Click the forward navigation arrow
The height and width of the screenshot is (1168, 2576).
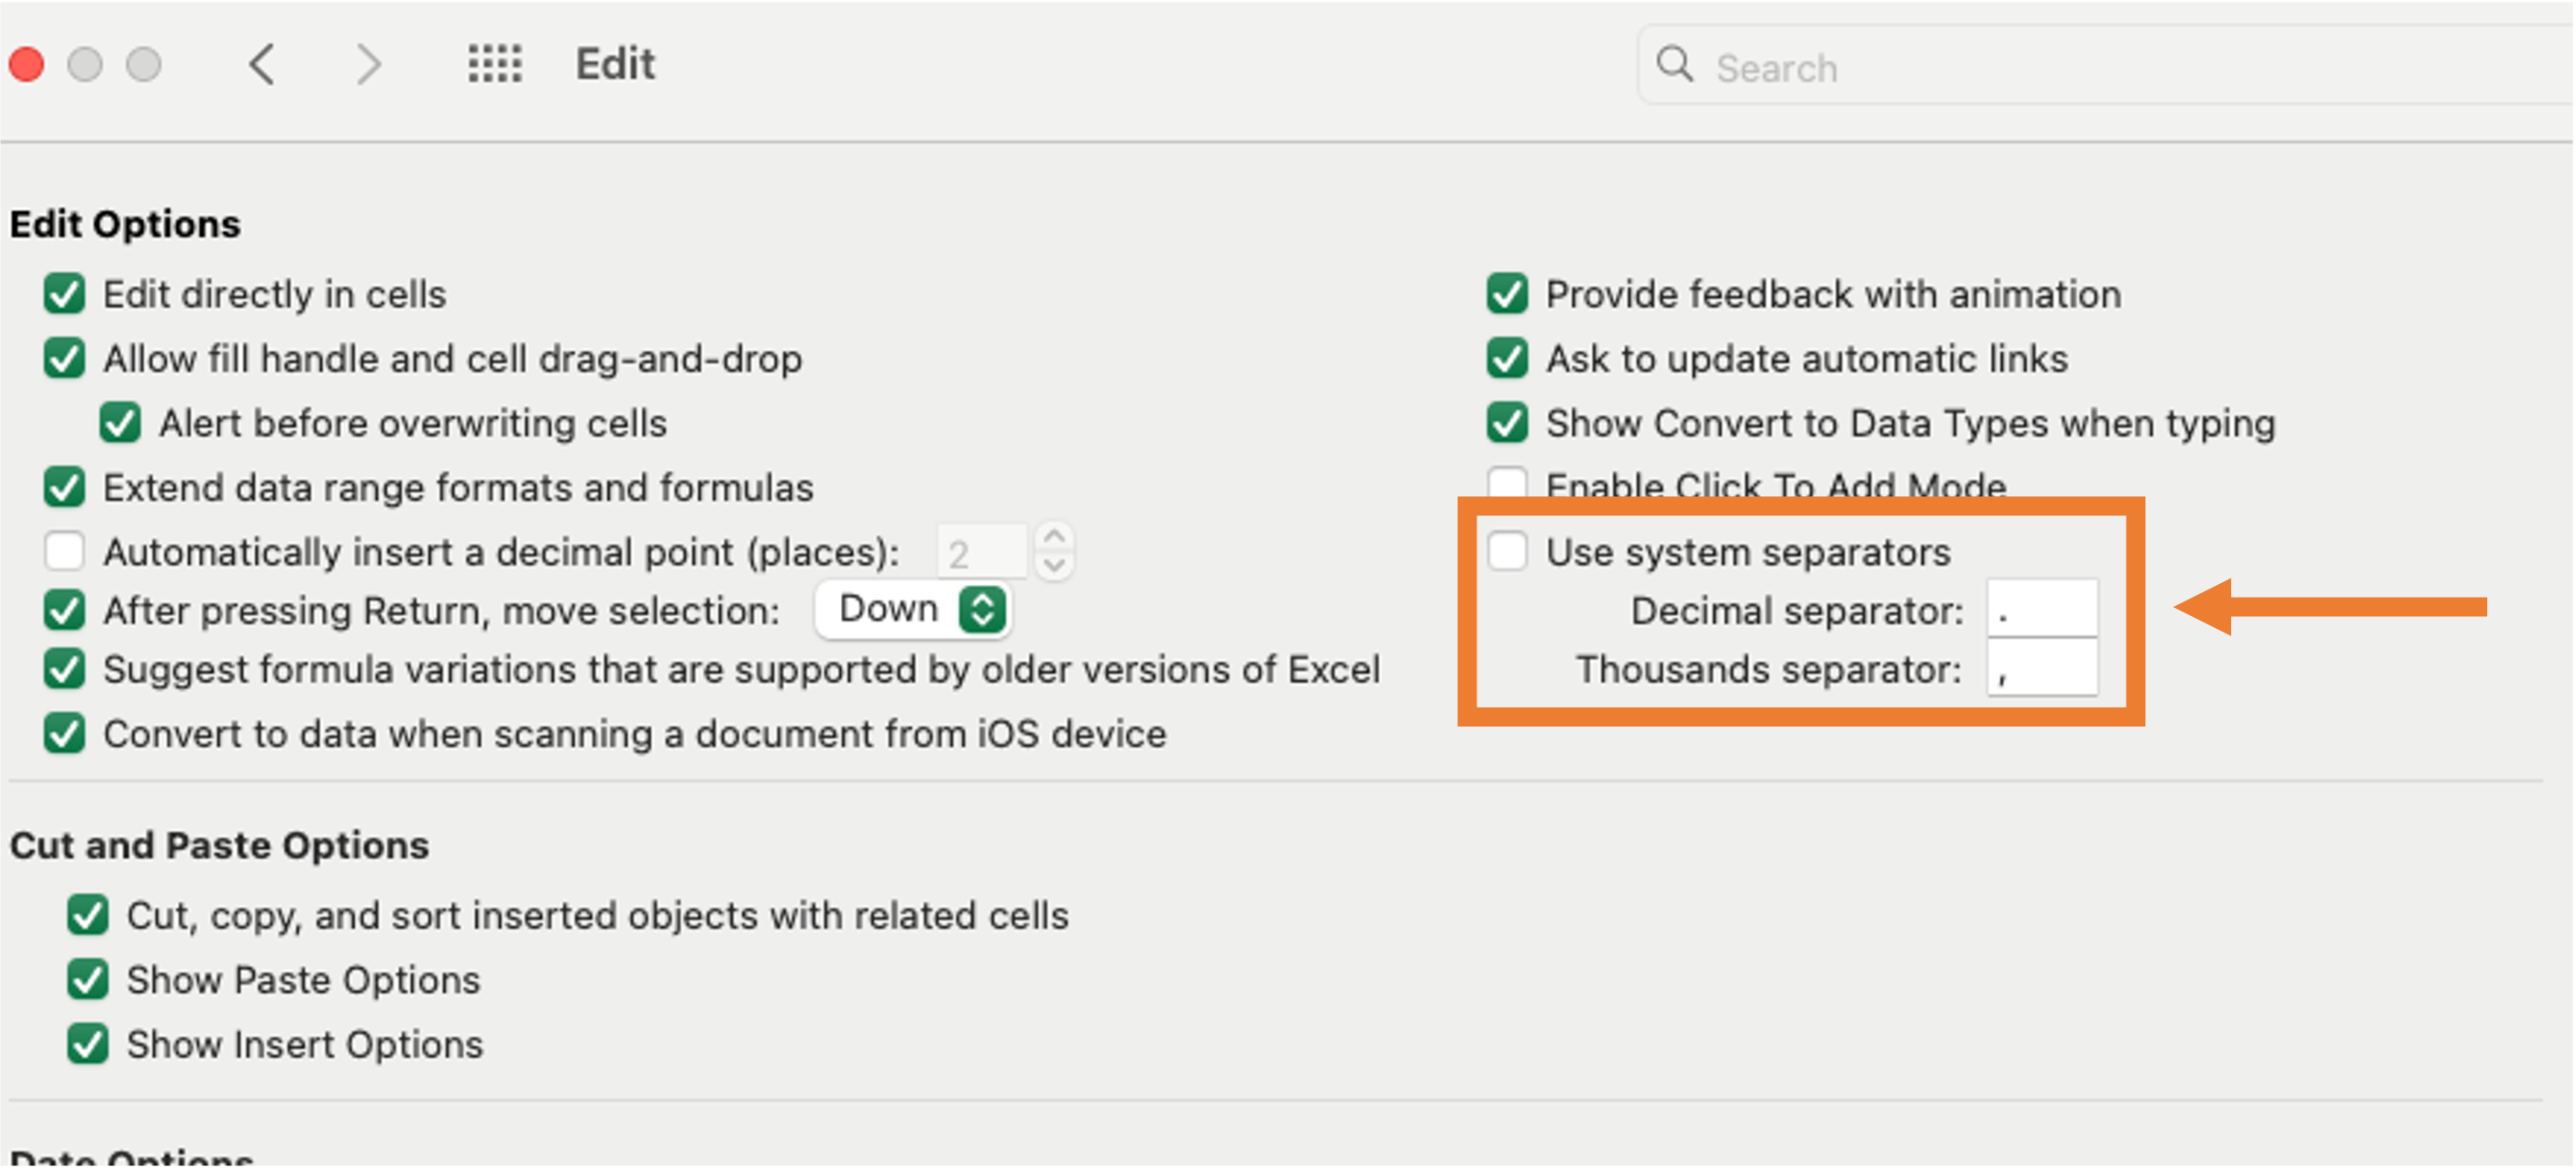tap(369, 65)
